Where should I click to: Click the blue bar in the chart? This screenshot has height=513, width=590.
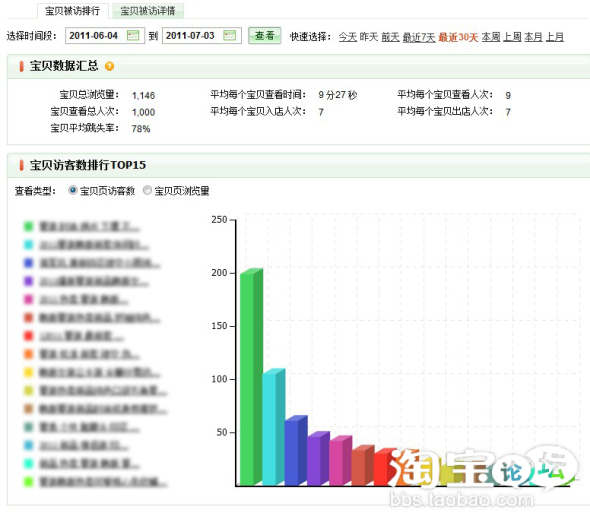[296, 451]
